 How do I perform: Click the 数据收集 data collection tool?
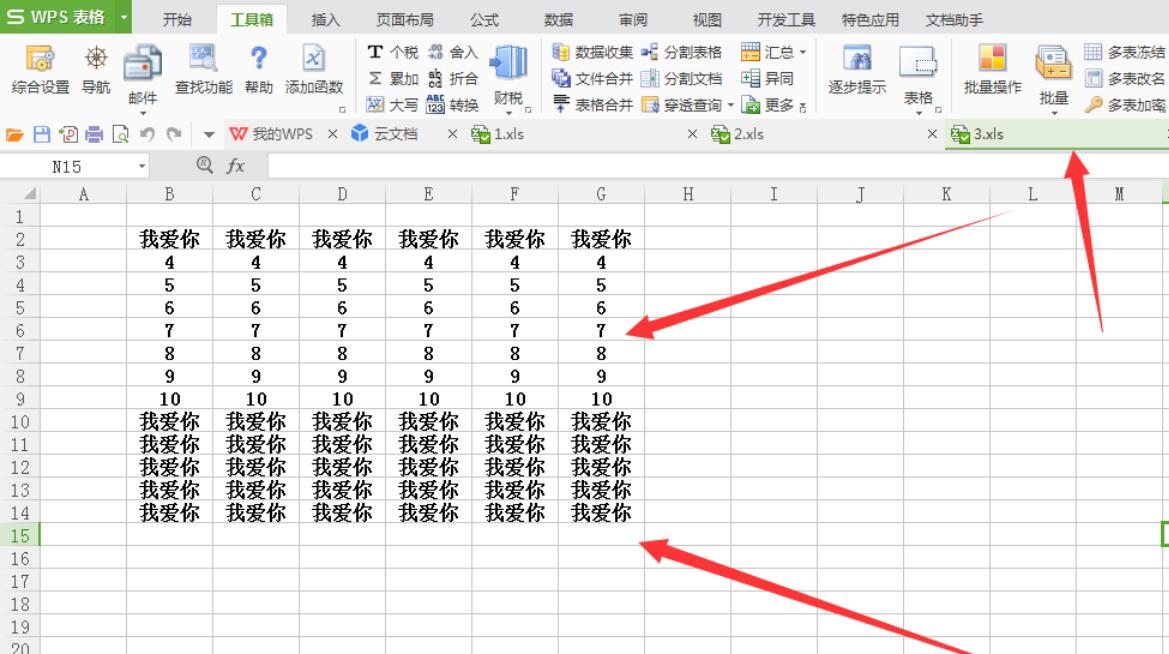[x=593, y=52]
